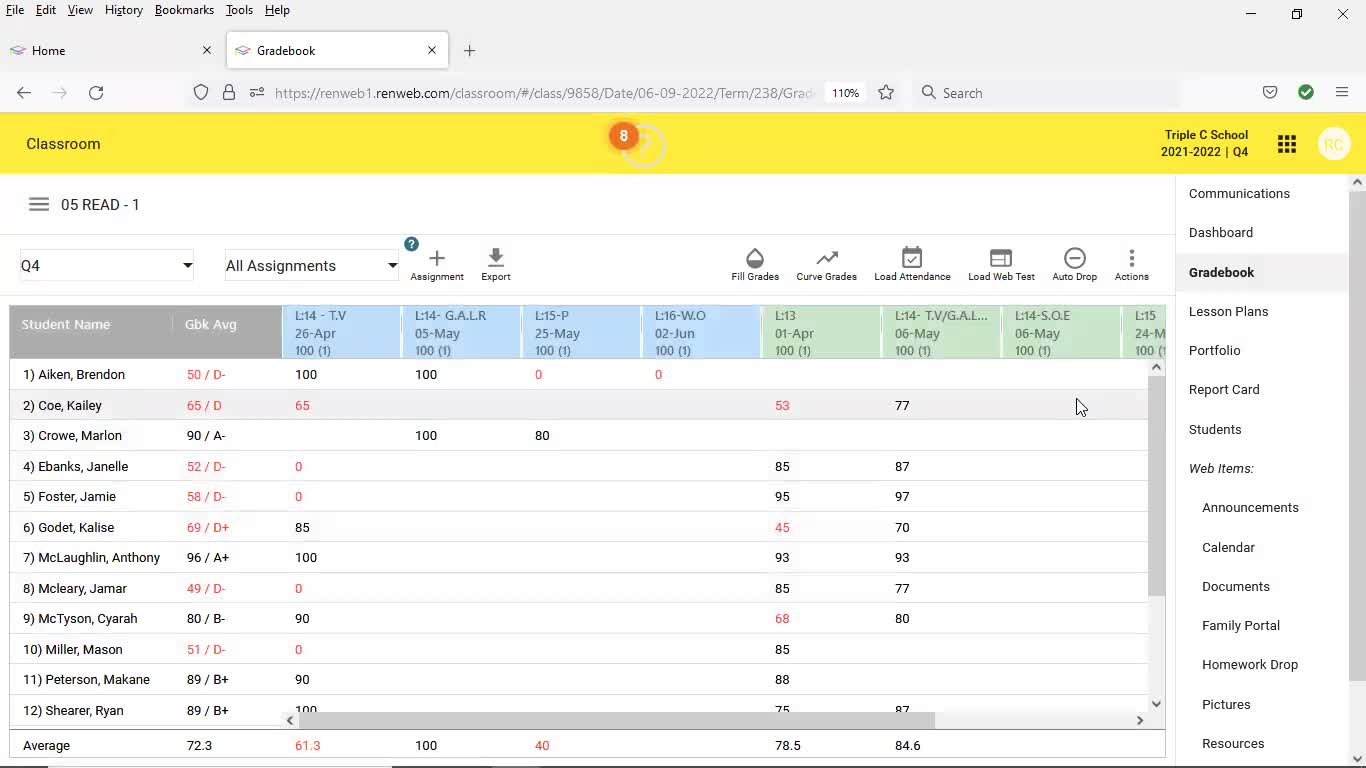Click the RC user avatar
Screen dimensions: 1366x768
1334,144
